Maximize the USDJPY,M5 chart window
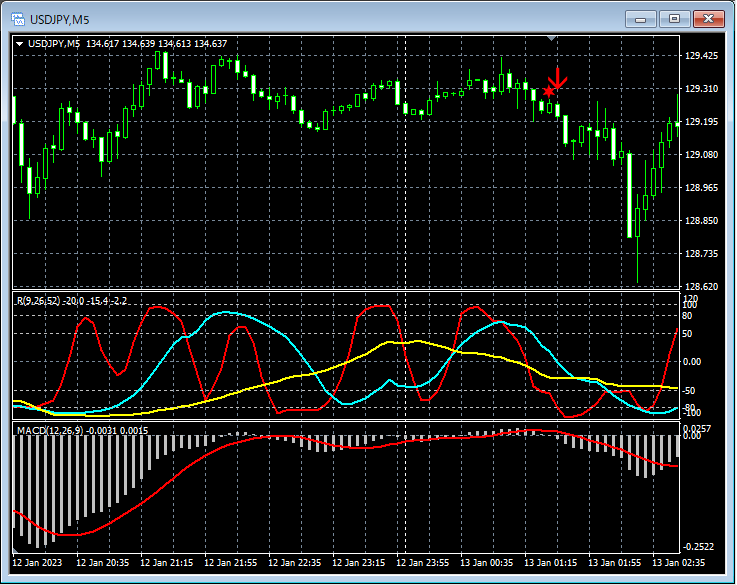737x585 pixels. click(675, 18)
